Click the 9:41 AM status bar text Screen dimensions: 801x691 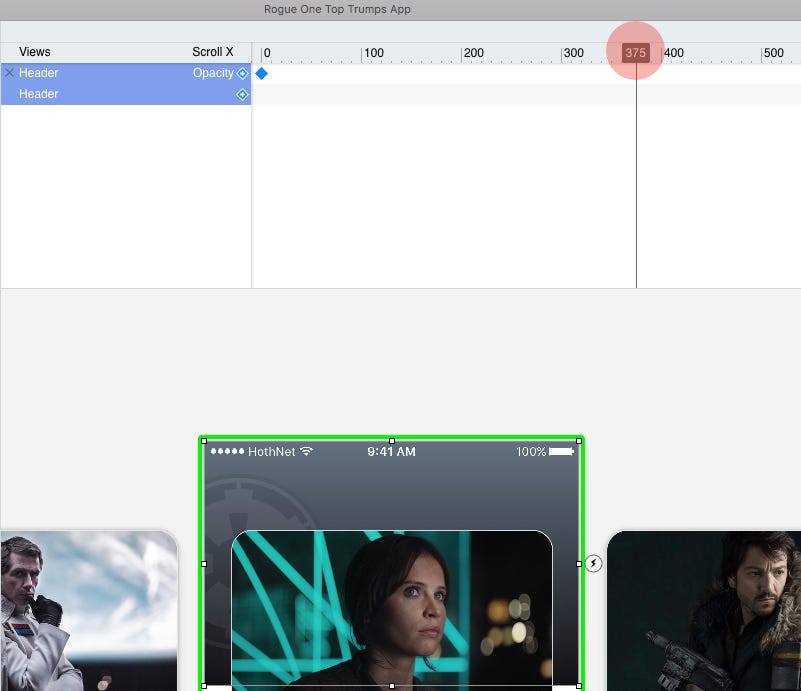[x=391, y=451]
